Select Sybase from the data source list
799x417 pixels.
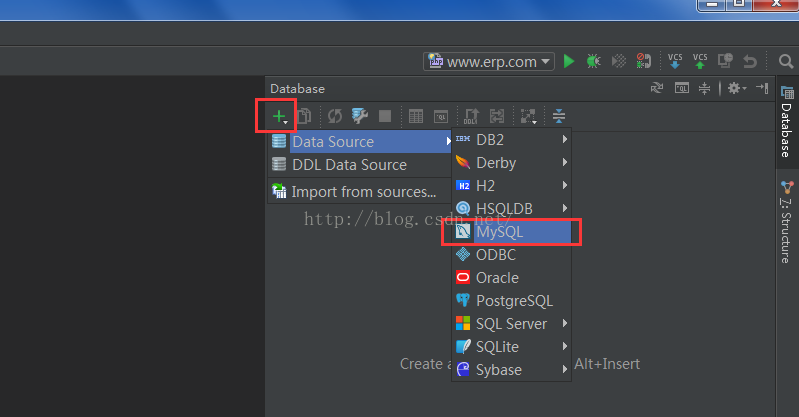[511, 370]
